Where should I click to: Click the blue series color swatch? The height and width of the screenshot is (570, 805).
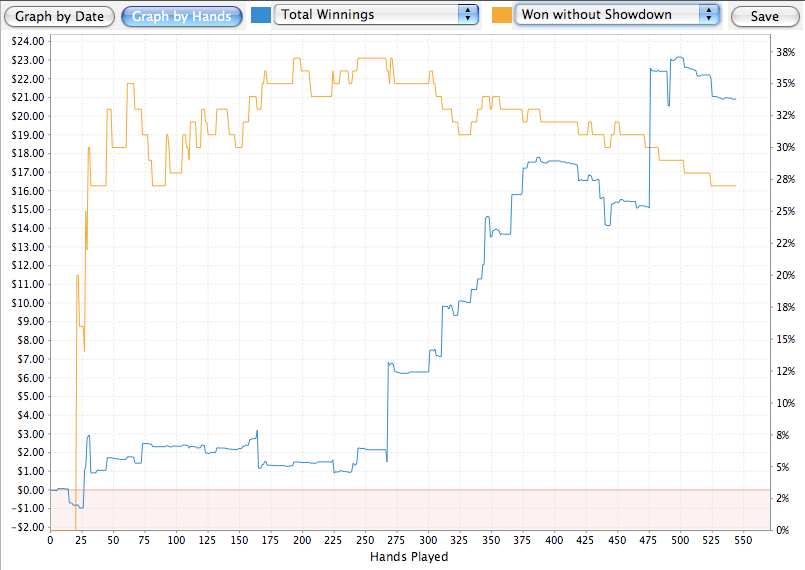[261, 14]
